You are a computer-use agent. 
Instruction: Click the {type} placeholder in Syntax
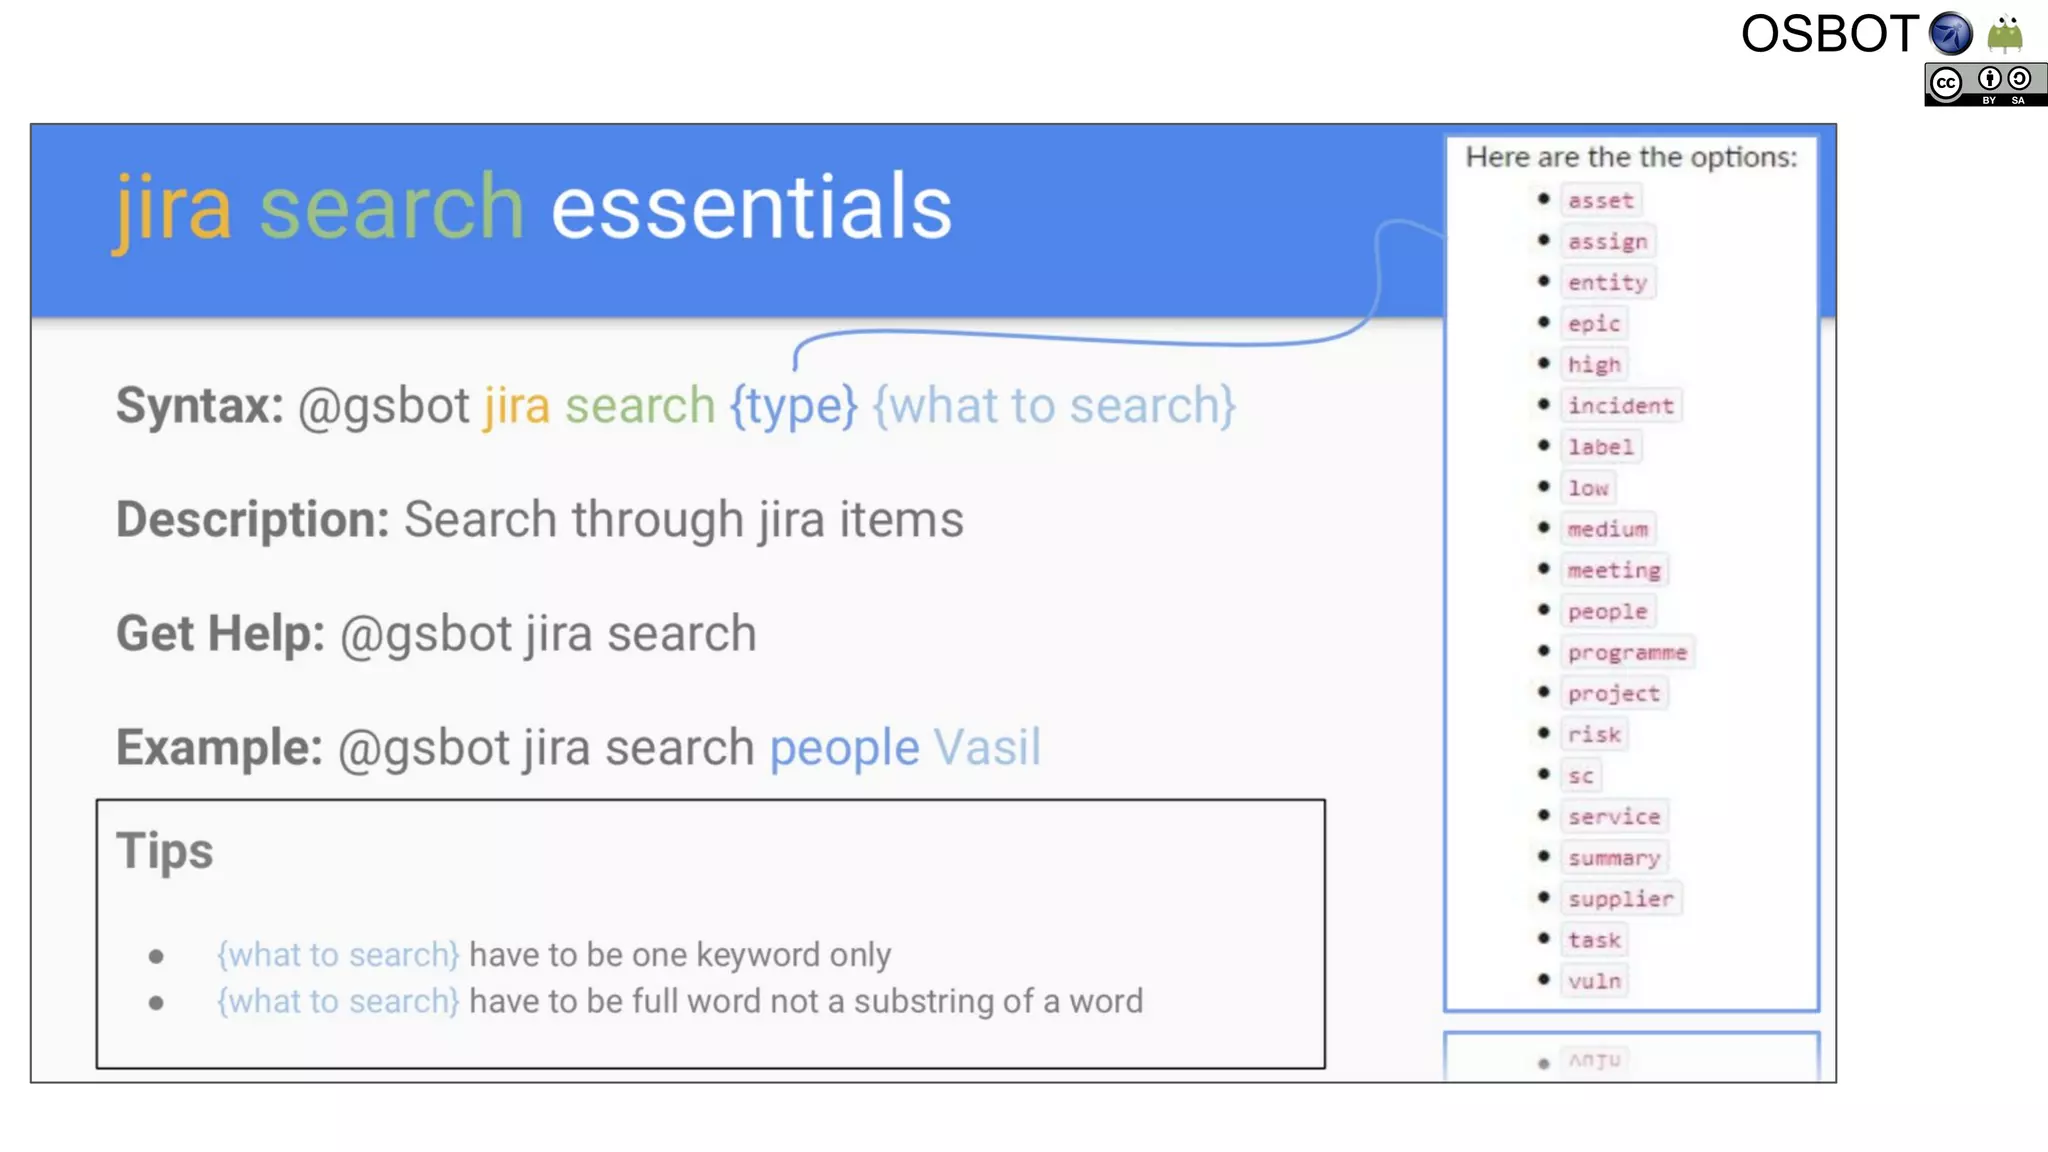793,406
